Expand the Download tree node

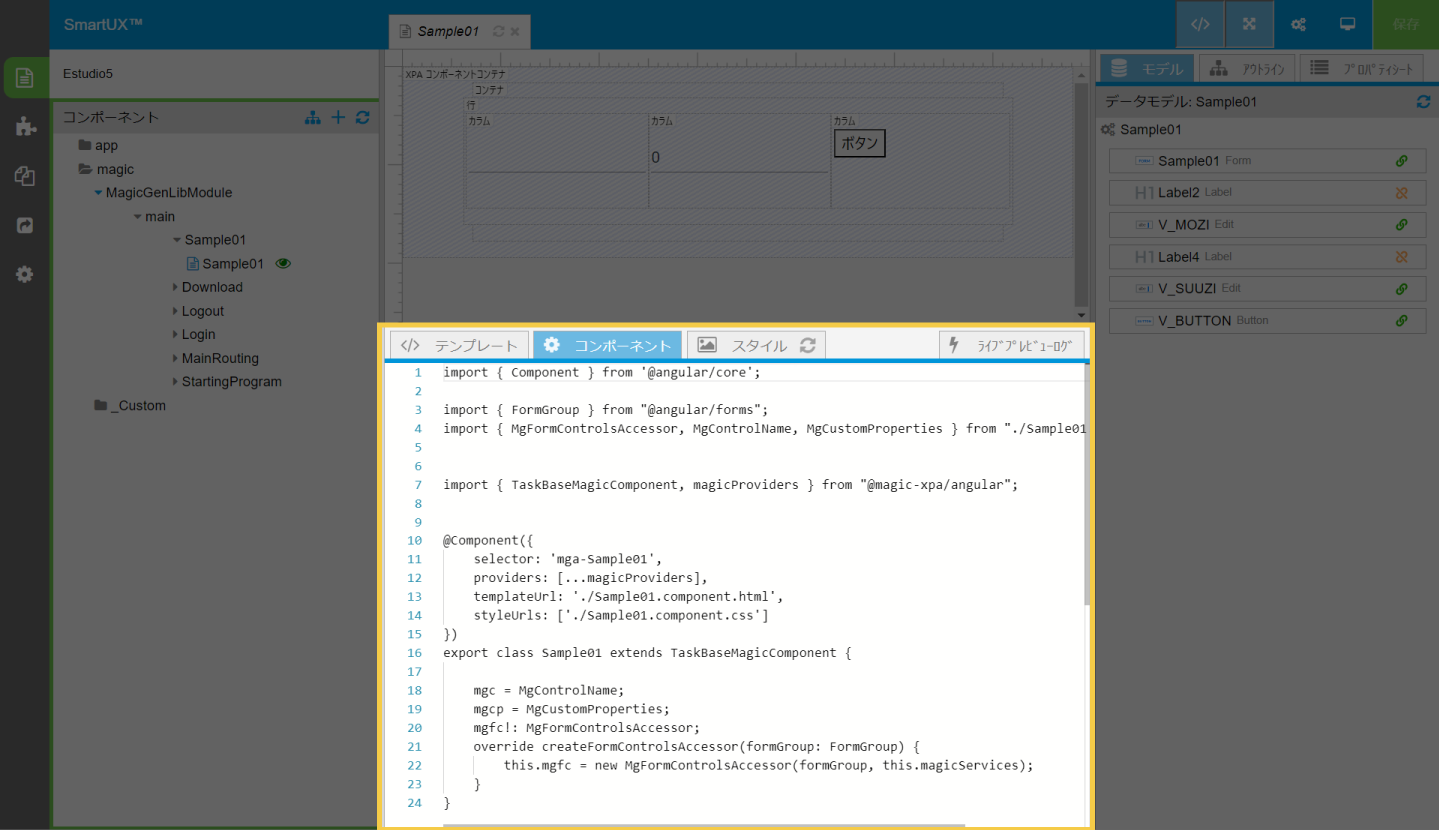coord(175,288)
